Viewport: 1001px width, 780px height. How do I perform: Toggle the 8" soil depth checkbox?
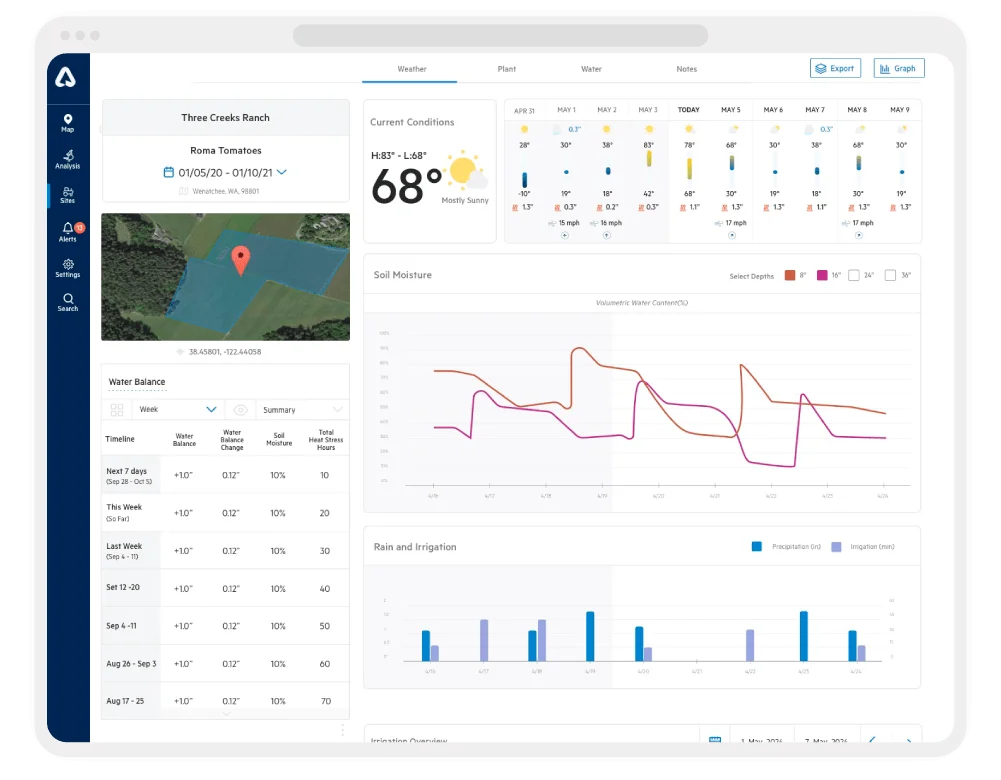[x=790, y=275]
